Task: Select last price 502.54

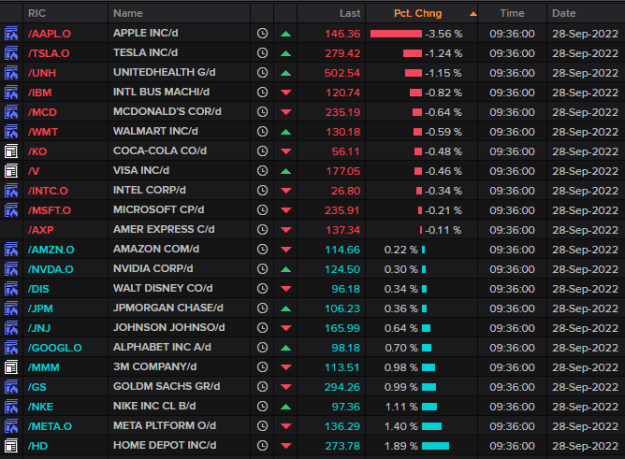Action: [342, 73]
